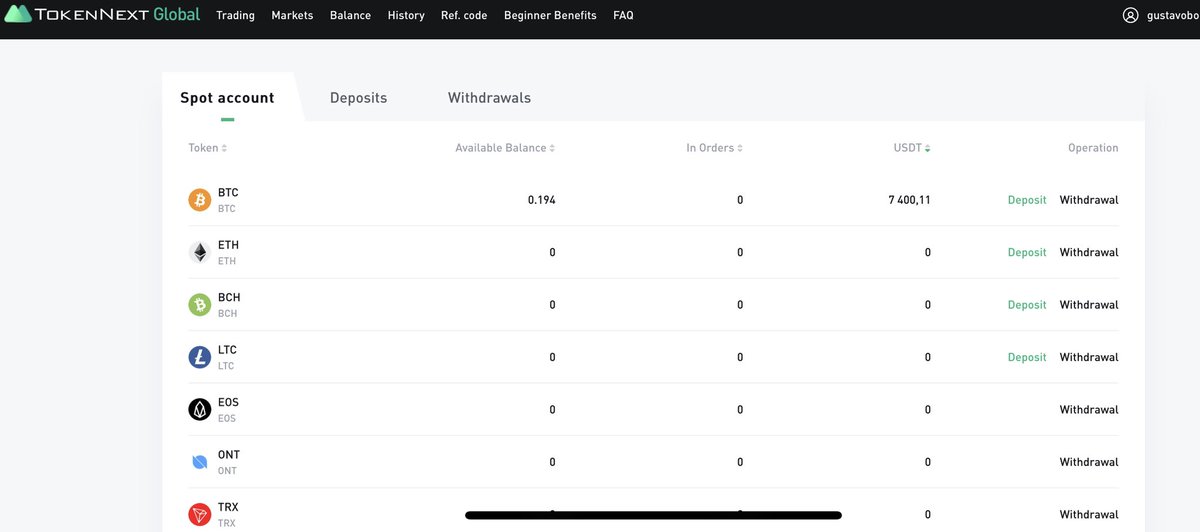The width and height of the screenshot is (1200, 532).
Task: Sort table by Token column
Action: pyautogui.click(x=207, y=148)
